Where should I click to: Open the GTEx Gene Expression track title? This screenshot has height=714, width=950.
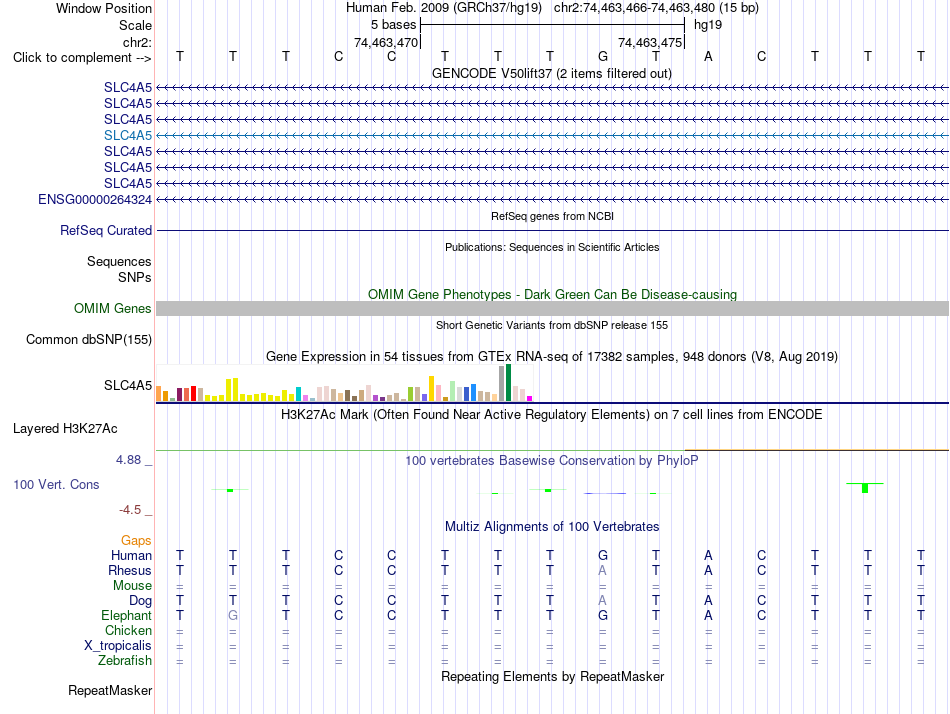tap(552, 356)
